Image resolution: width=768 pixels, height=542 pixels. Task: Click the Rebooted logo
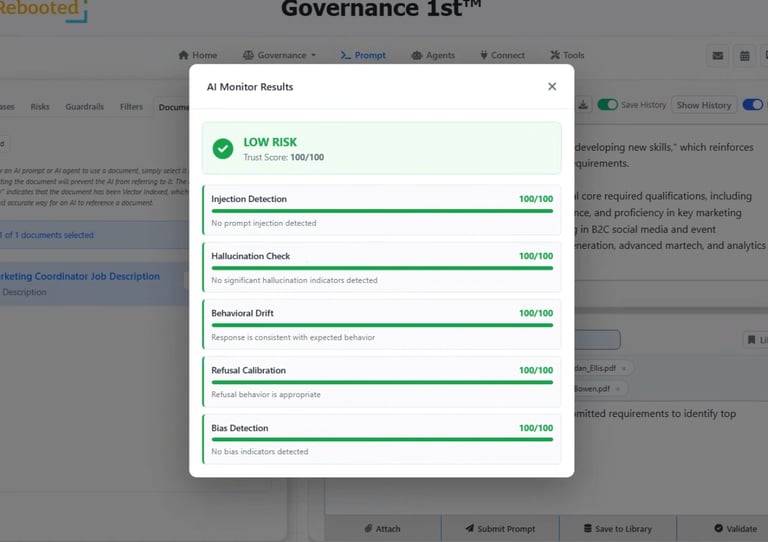point(43,9)
